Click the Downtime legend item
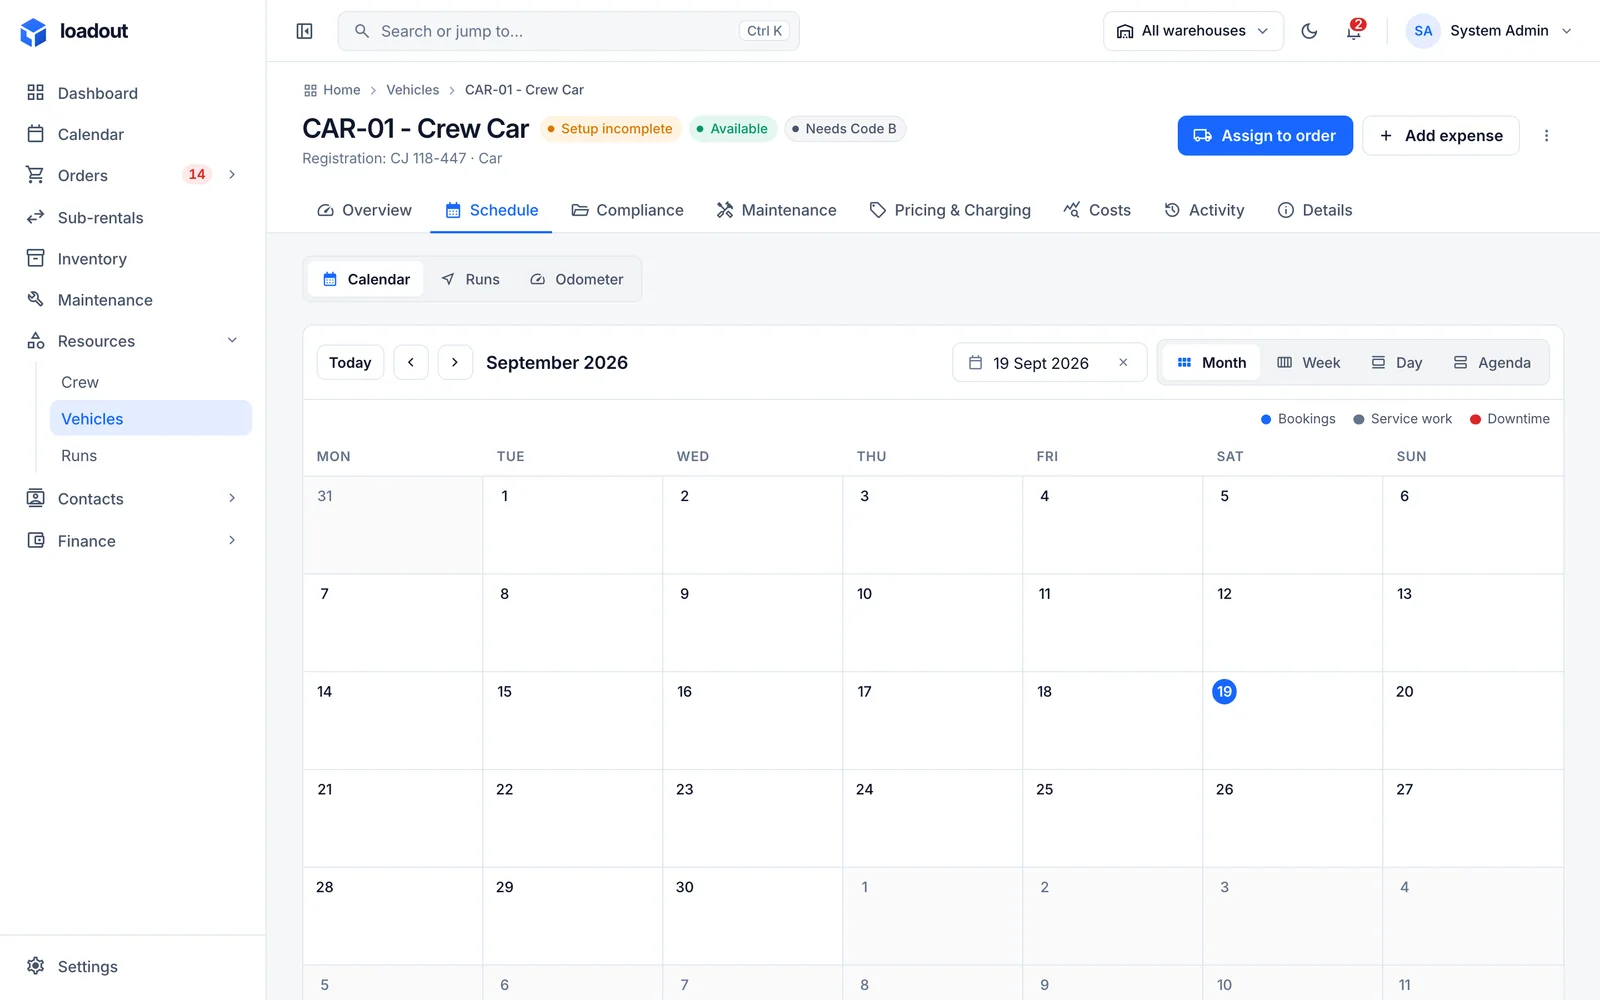This screenshot has height=1000, width=1600. coord(1510,419)
